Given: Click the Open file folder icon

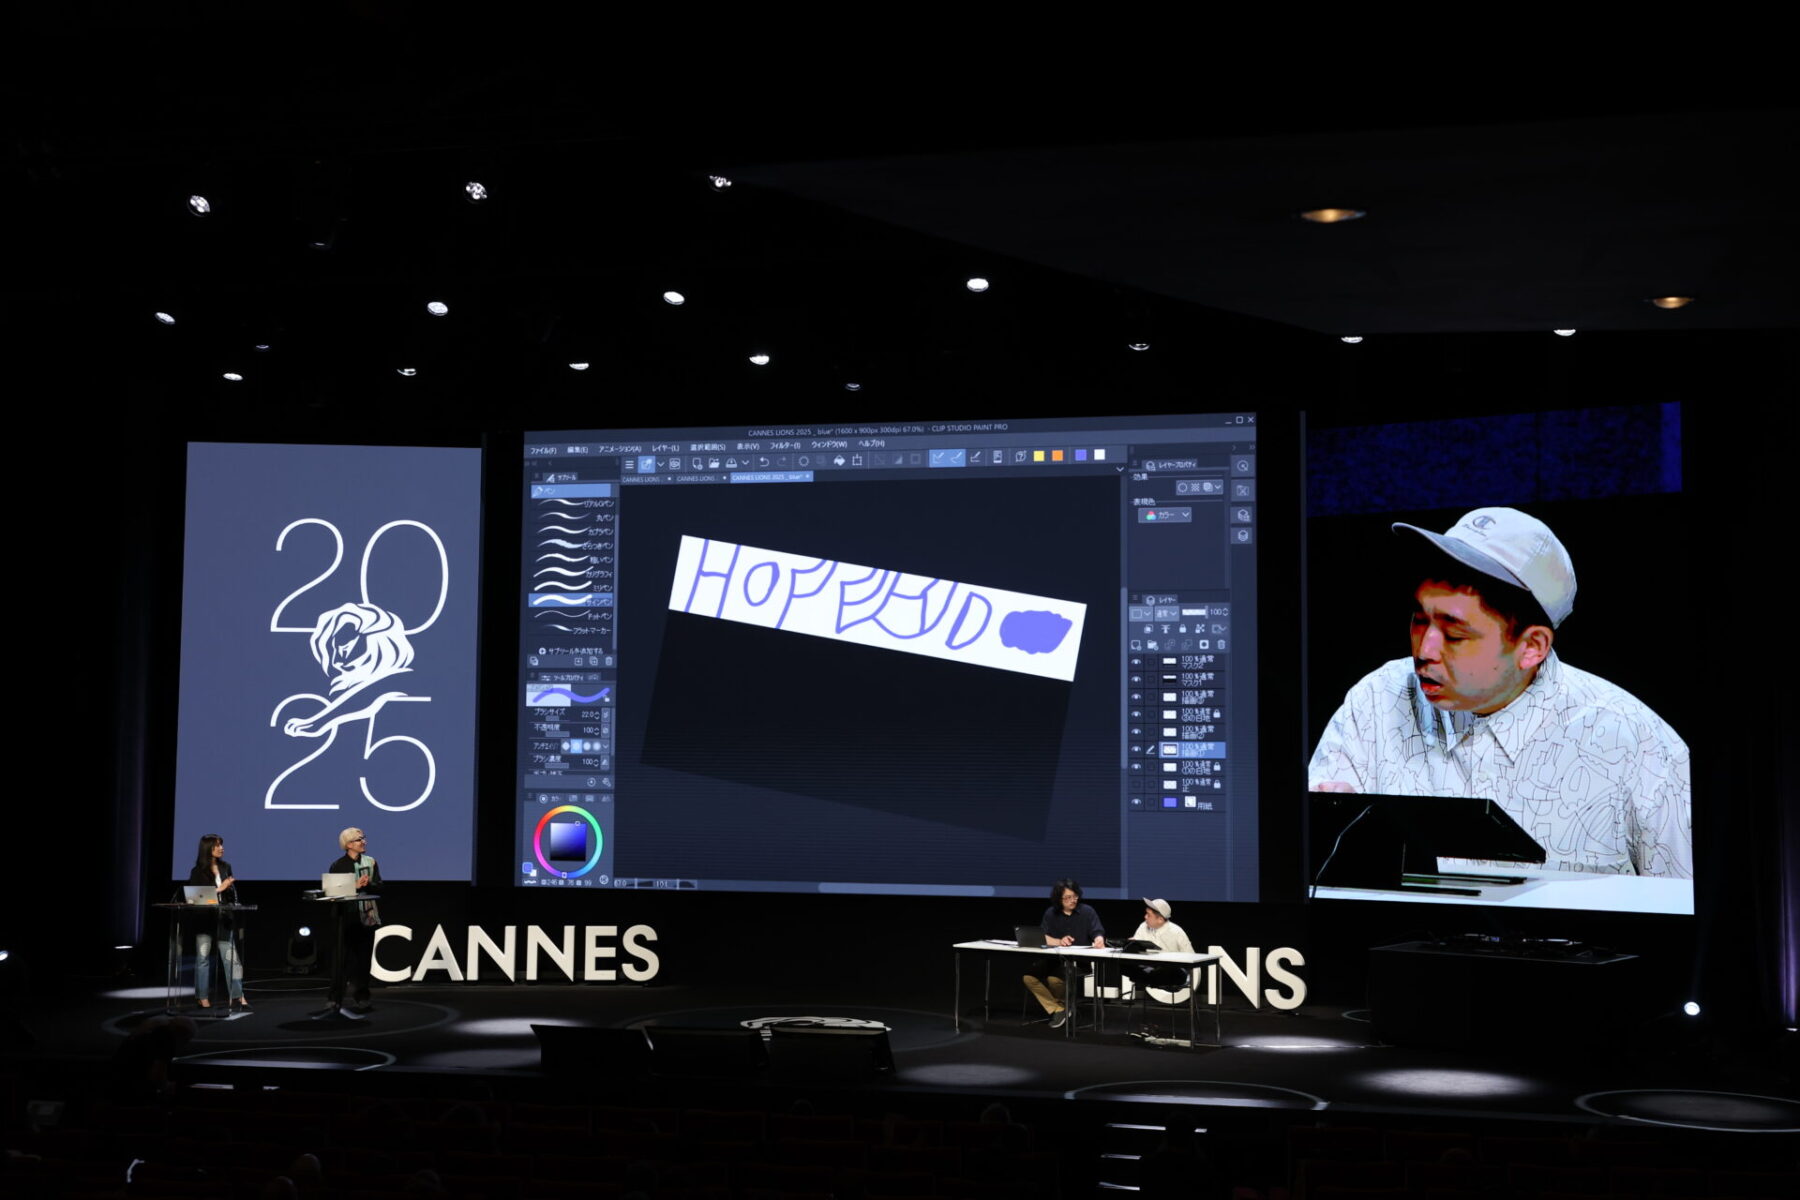Looking at the screenshot, I should [x=714, y=463].
